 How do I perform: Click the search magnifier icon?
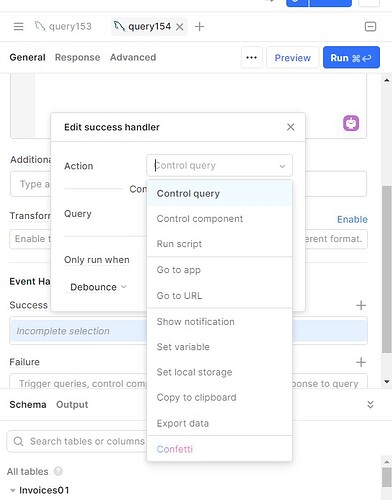pos(18,441)
